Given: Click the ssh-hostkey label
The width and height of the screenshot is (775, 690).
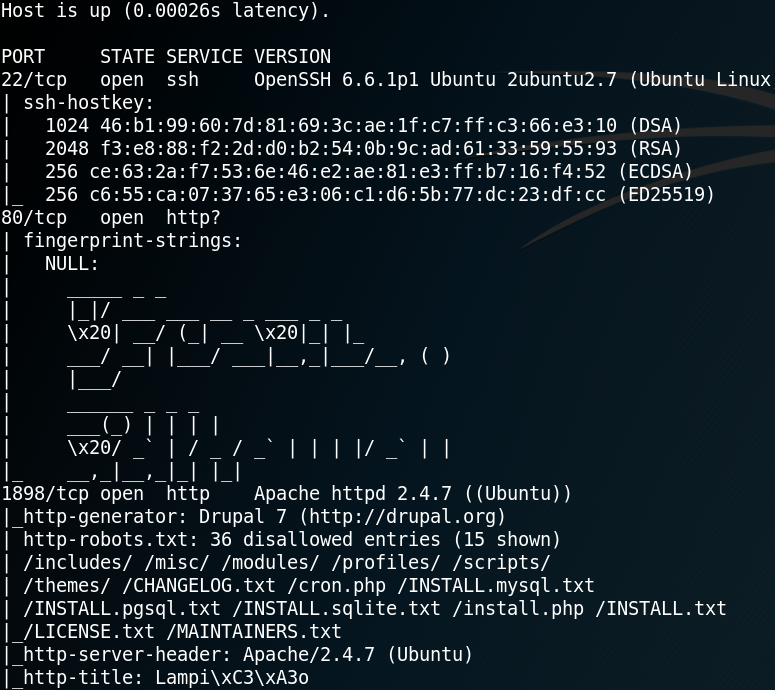Looking at the screenshot, I should point(89,103).
